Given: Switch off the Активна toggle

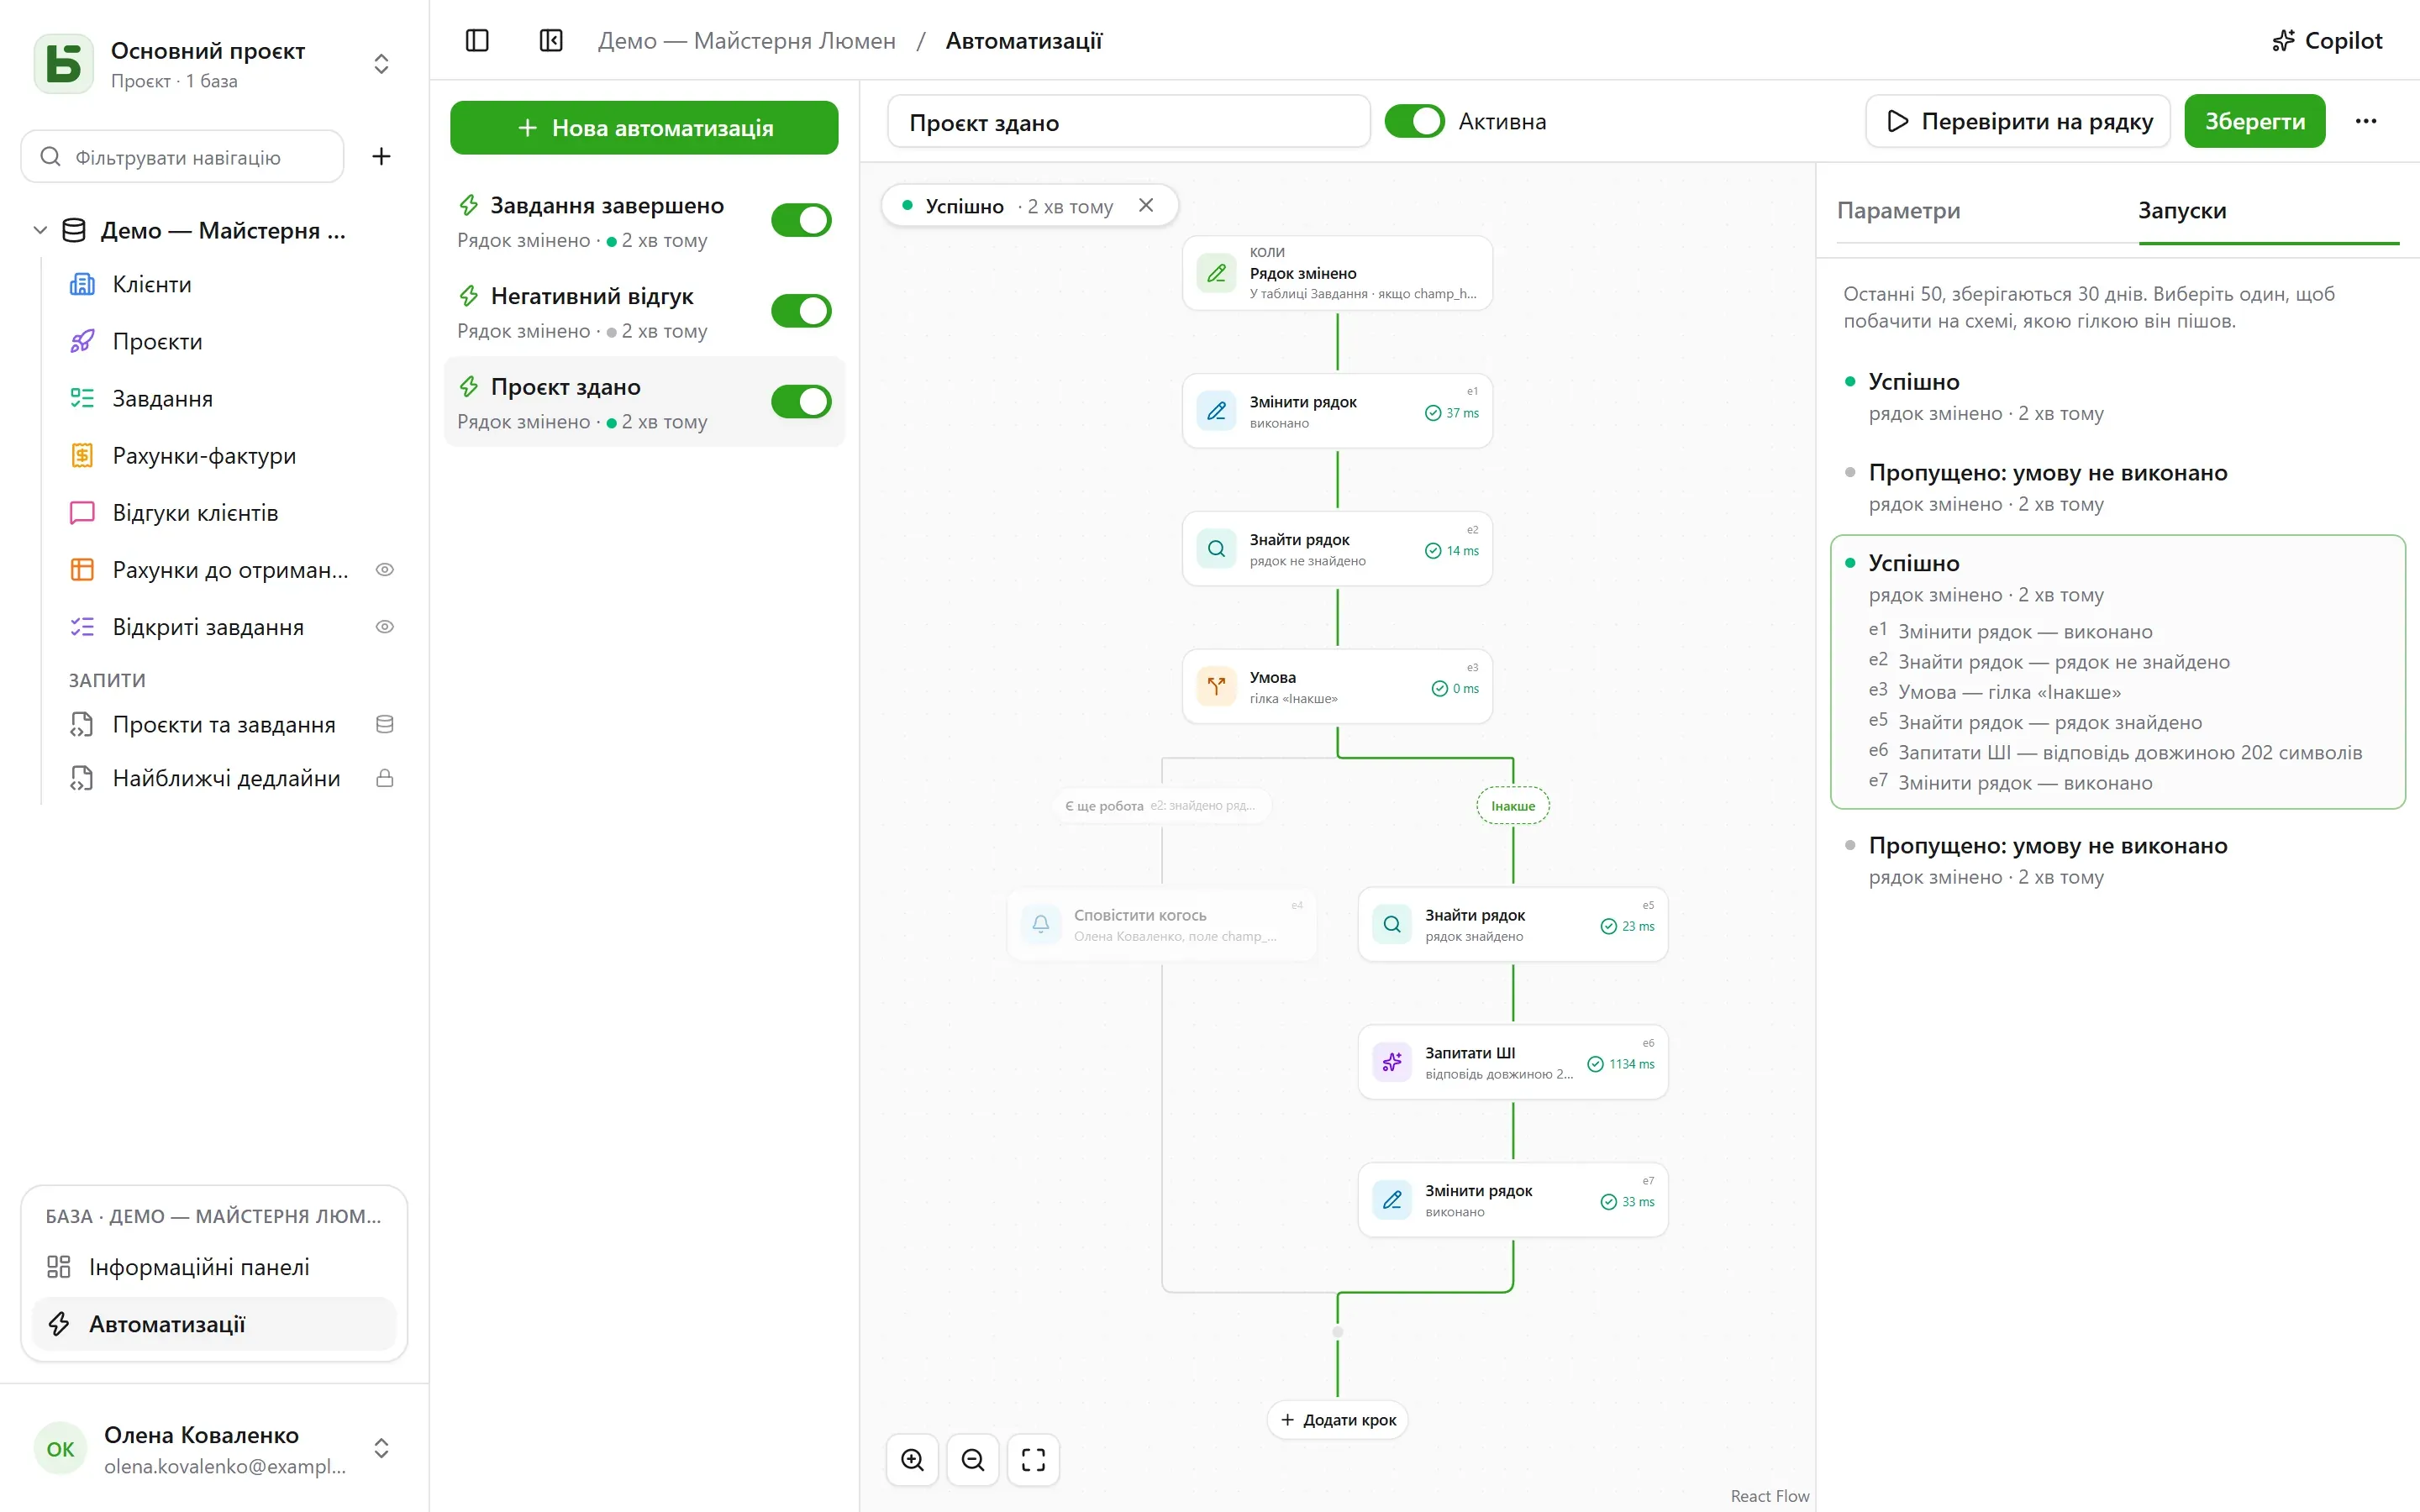Looking at the screenshot, I should (1414, 121).
